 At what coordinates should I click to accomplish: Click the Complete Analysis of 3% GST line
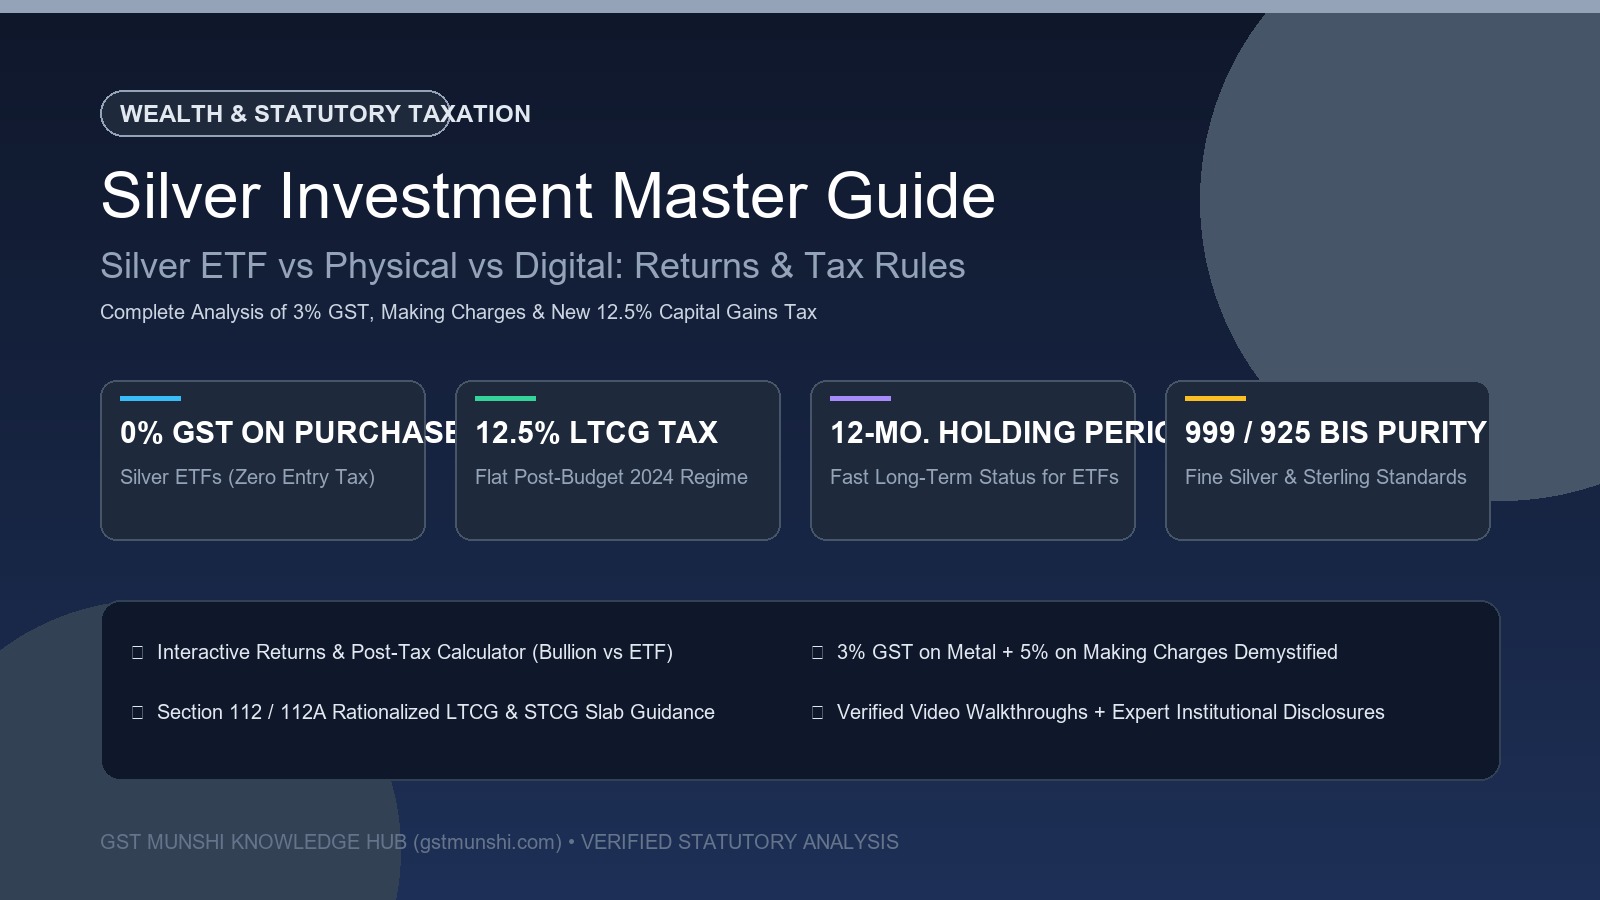[x=458, y=312]
